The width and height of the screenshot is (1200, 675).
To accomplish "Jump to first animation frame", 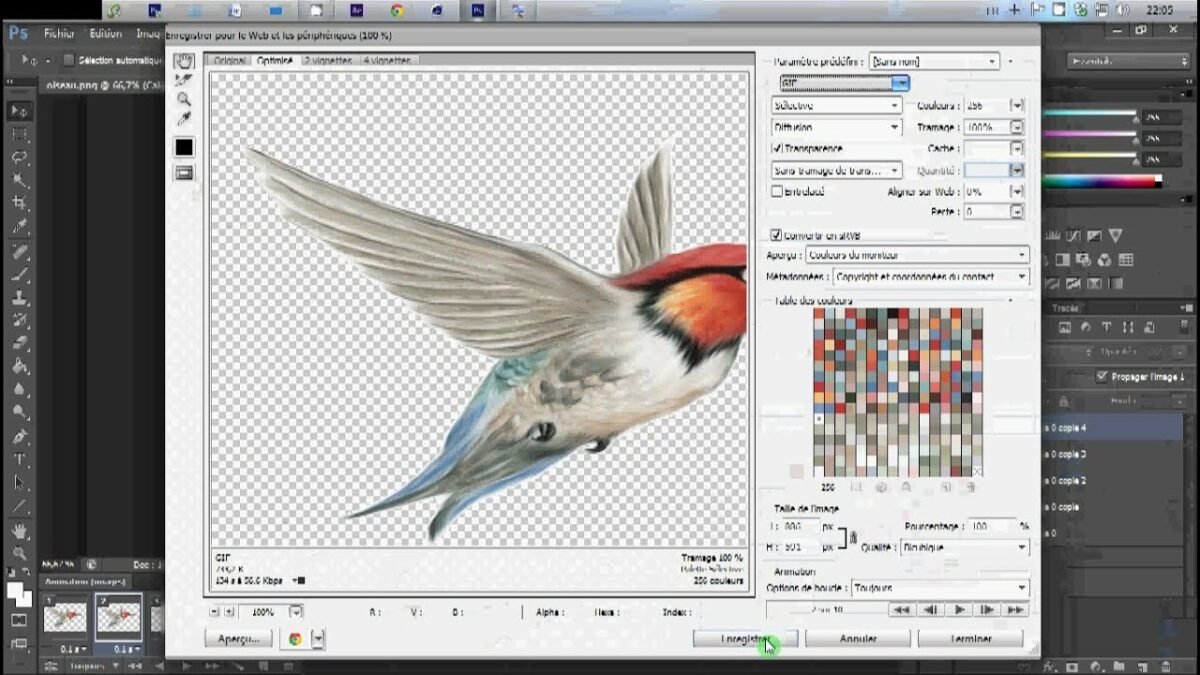I will (x=901, y=609).
